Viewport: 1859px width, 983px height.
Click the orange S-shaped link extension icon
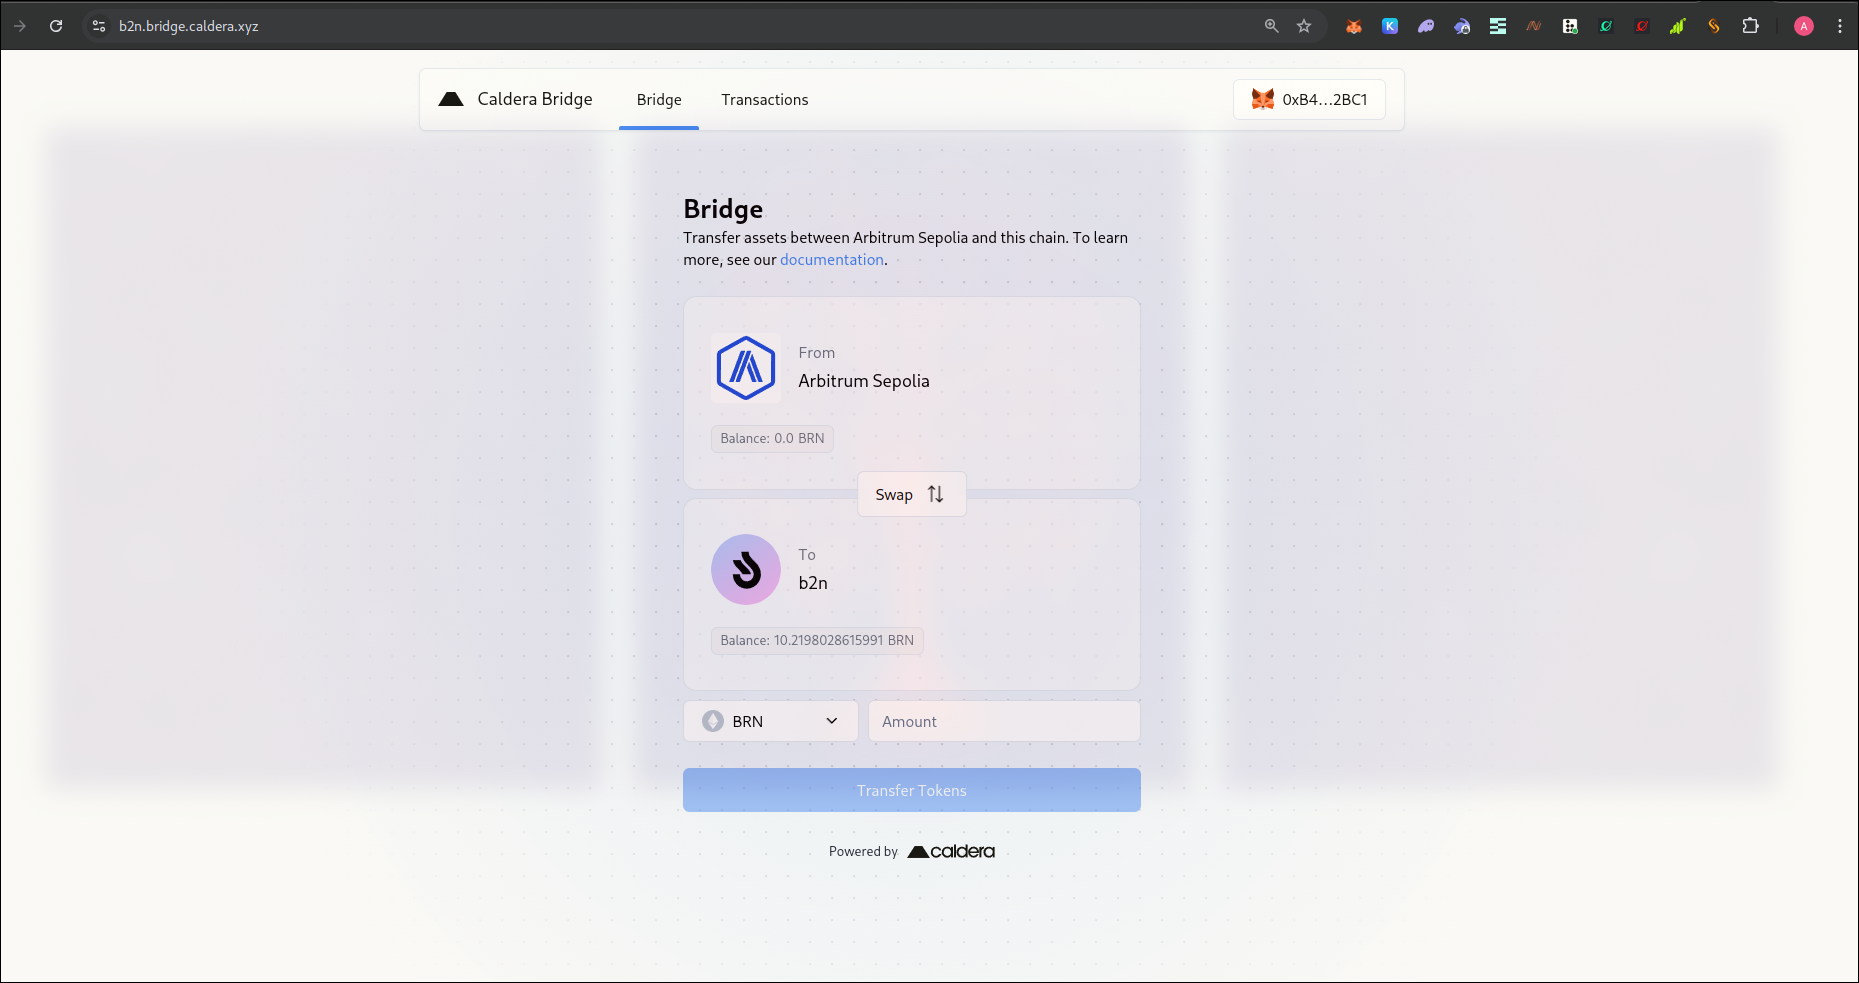click(x=1714, y=27)
